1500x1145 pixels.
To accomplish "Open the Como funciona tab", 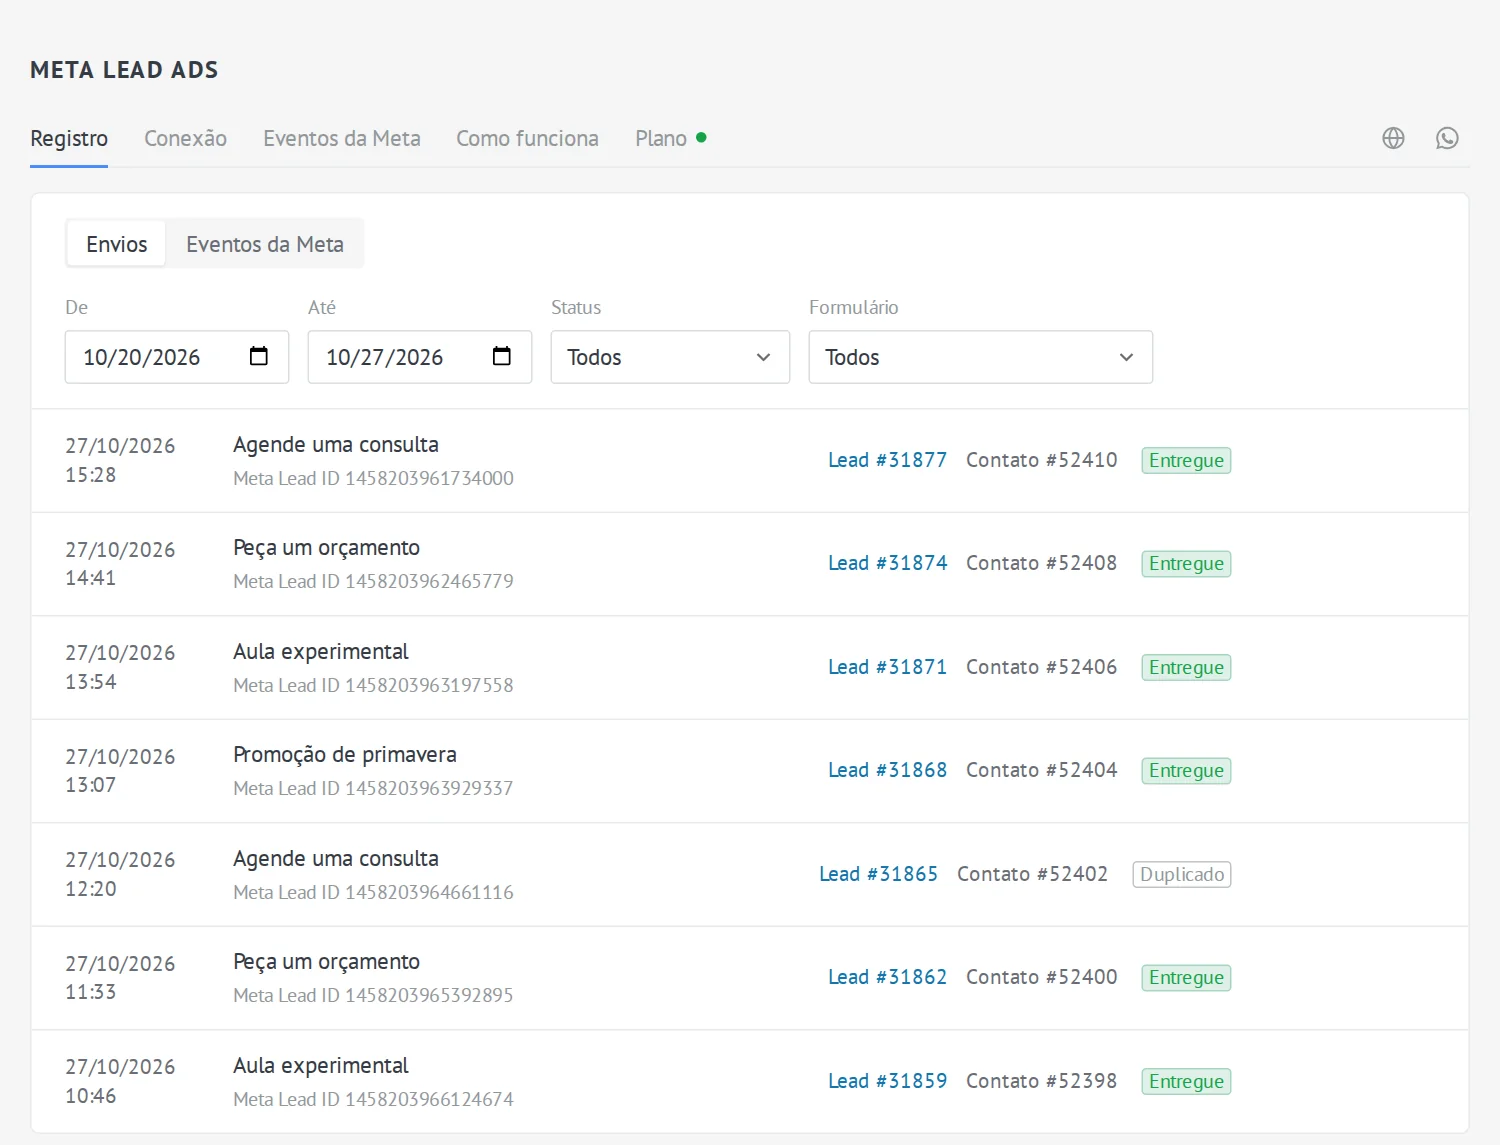I will (527, 138).
